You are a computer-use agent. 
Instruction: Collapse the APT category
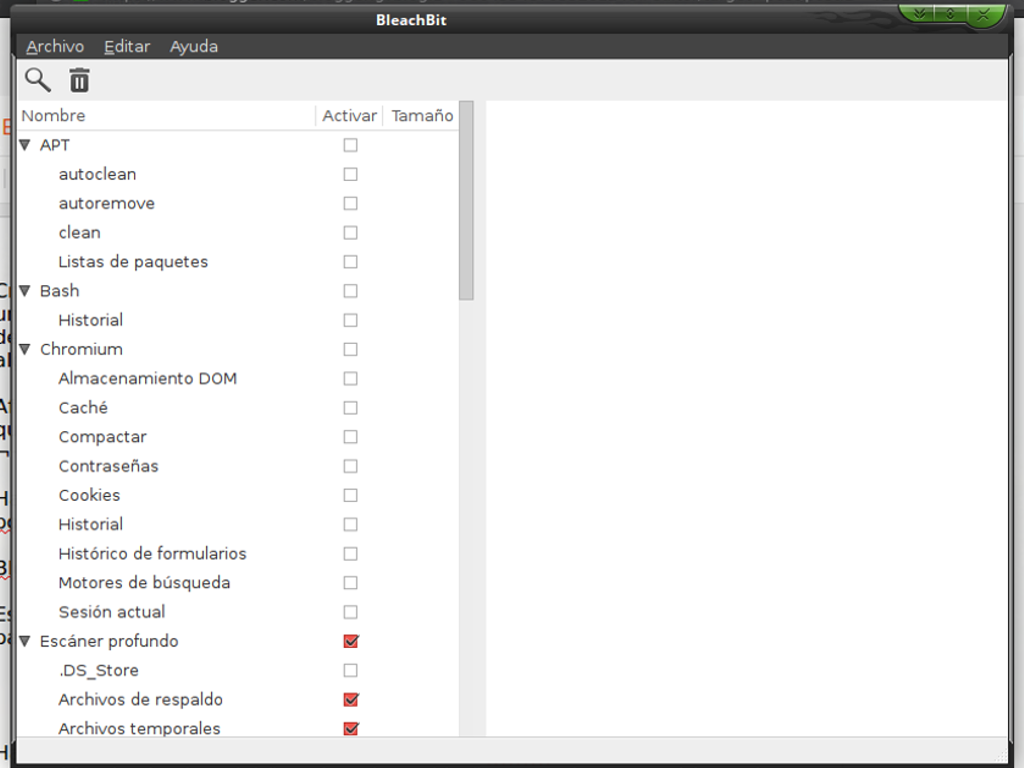point(24,144)
